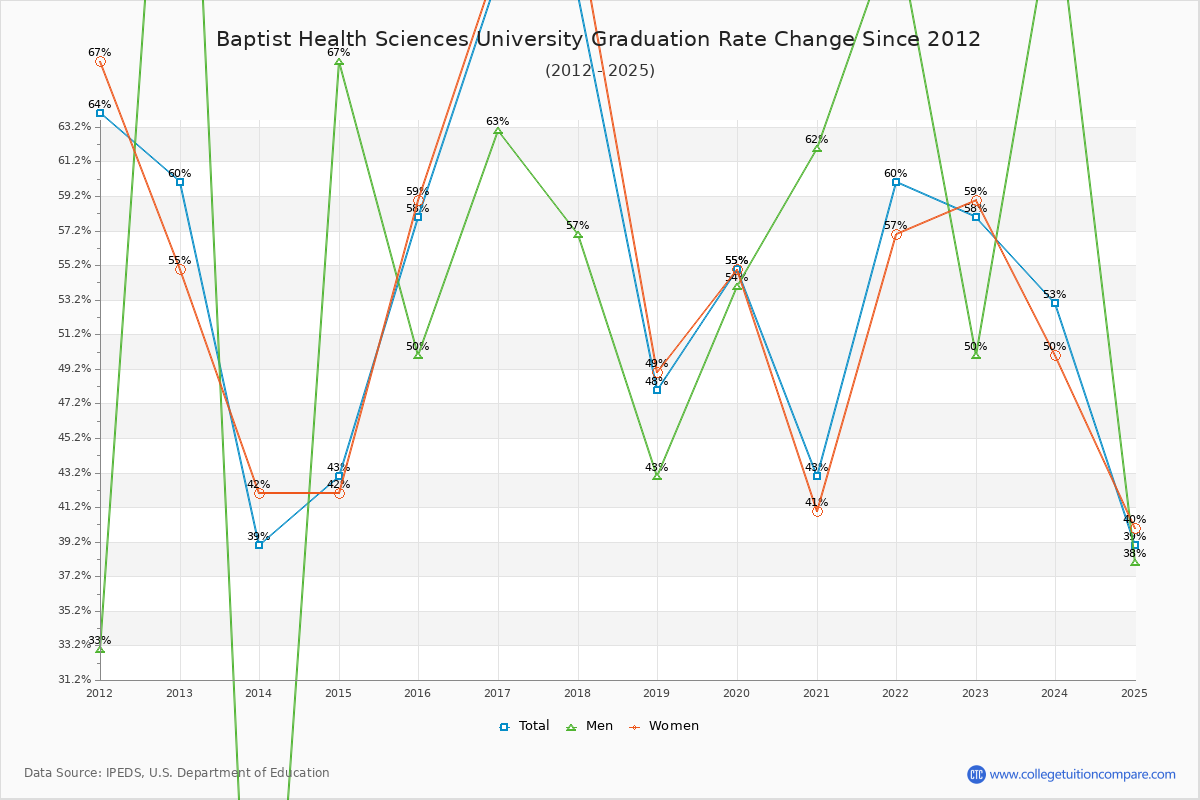Image resolution: width=1200 pixels, height=800 pixels.
Task: Select the Men 33% triangle marker at 2012
Action: pos(100,649)
